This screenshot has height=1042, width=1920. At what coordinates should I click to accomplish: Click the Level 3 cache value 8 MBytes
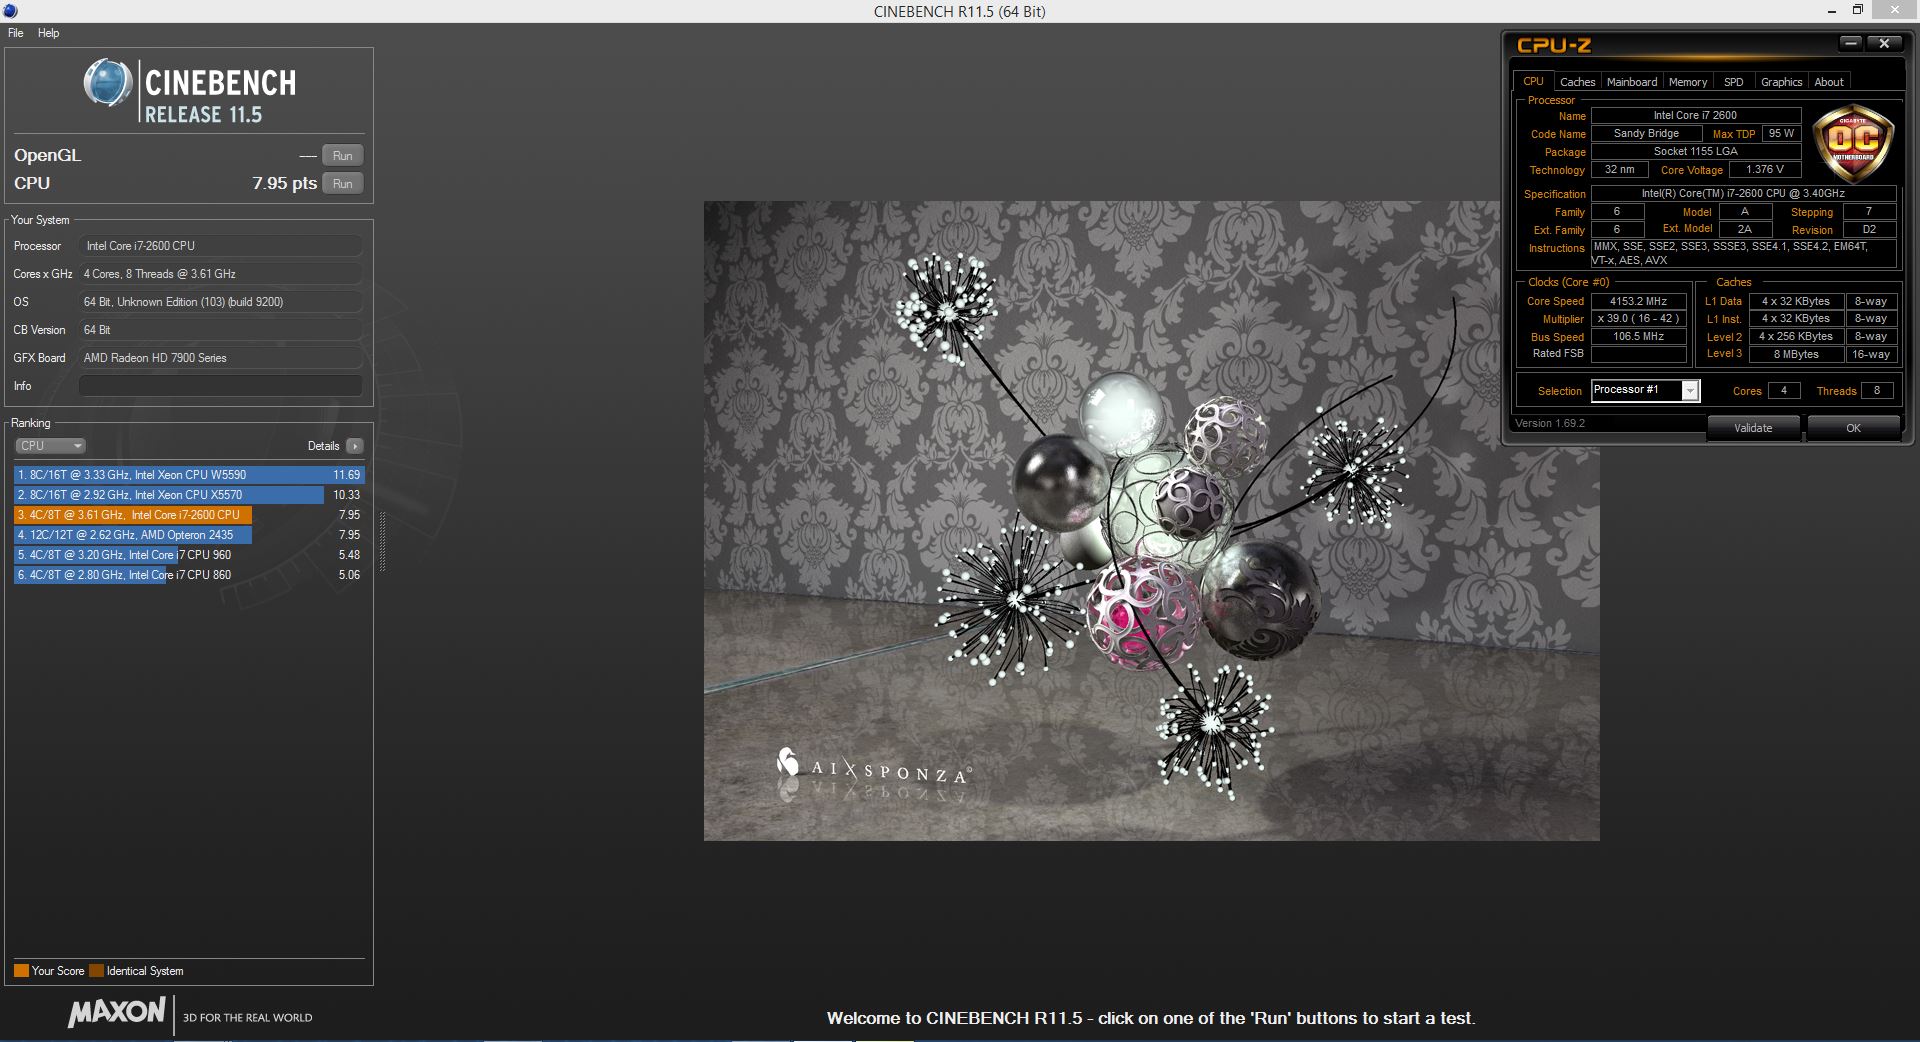click(x=1796, y=355)
